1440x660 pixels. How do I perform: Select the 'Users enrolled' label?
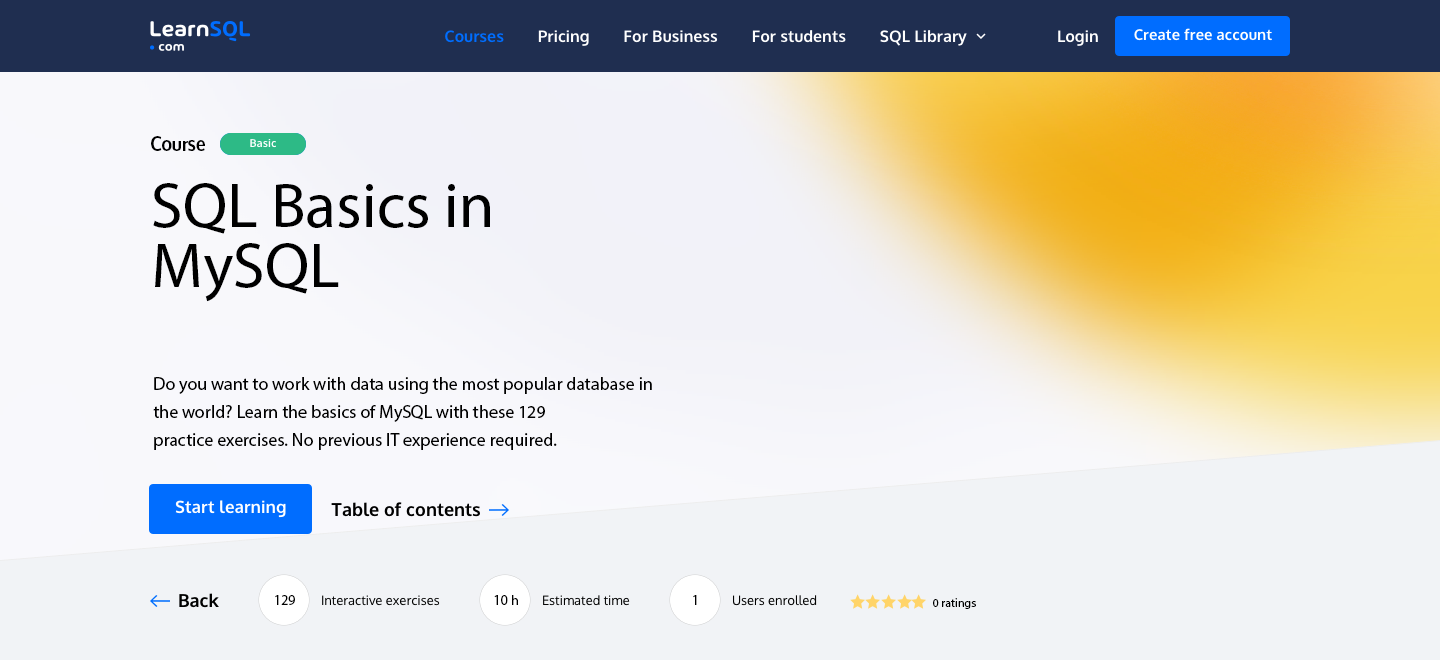pyautogui.click(x=774, y=601)
